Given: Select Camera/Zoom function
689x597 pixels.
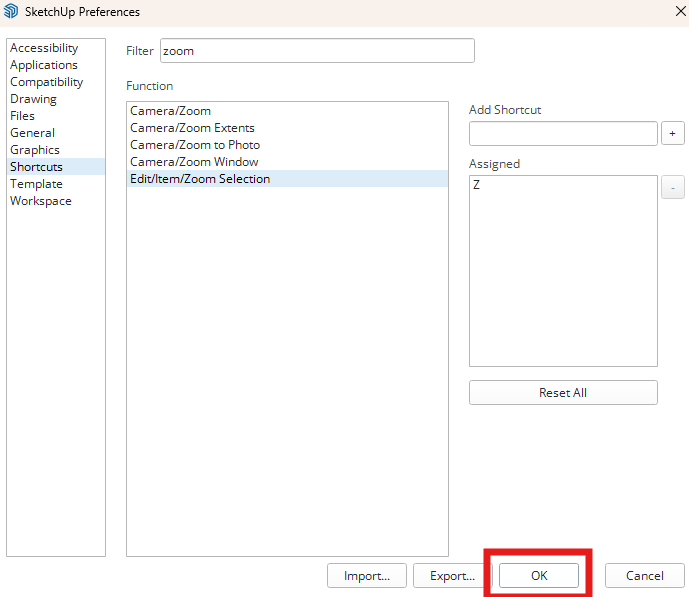Looking at the screenshot, I should (287, 111).
